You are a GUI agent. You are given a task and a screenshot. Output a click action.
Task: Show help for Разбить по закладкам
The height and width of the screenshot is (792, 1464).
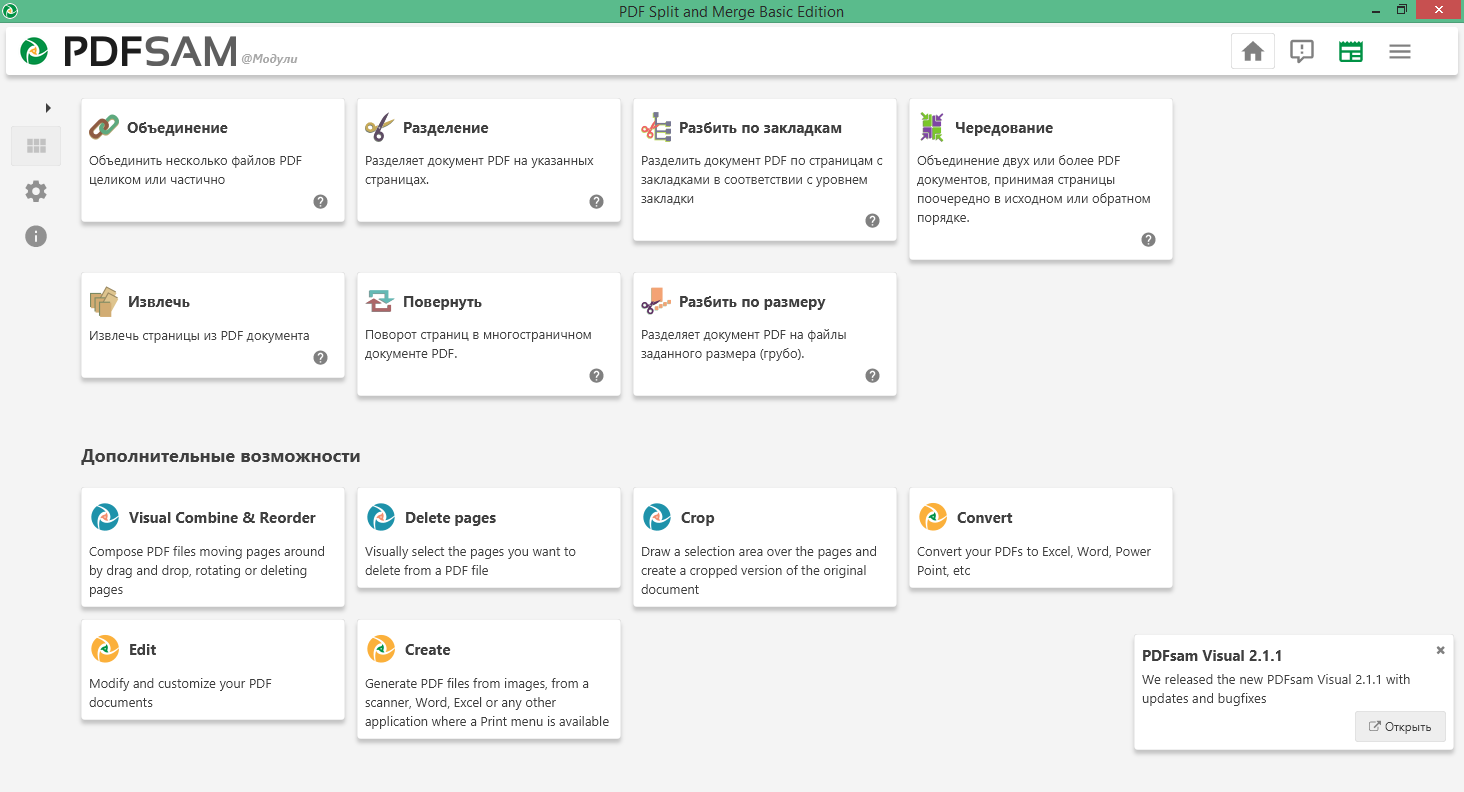coord(872,221)
